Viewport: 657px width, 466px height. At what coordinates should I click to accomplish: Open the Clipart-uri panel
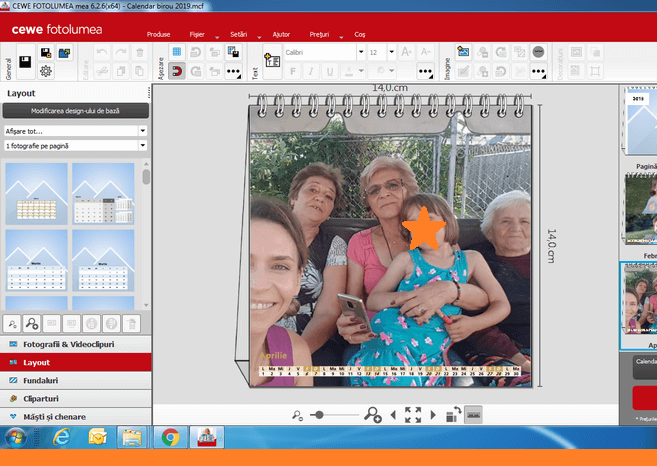(x=75, y=399)
